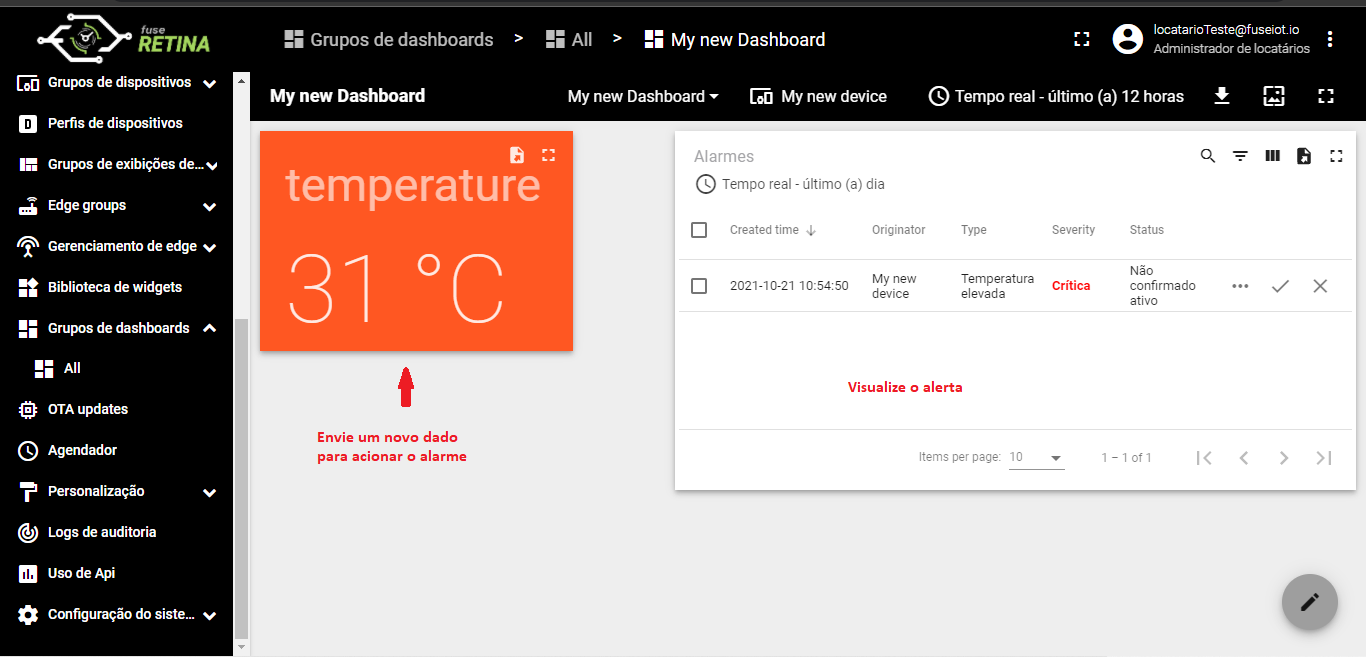Click Gerenciamento de edge antenna icon
1366x657 pixels.
pyautogui.click(x=29, y=246)
